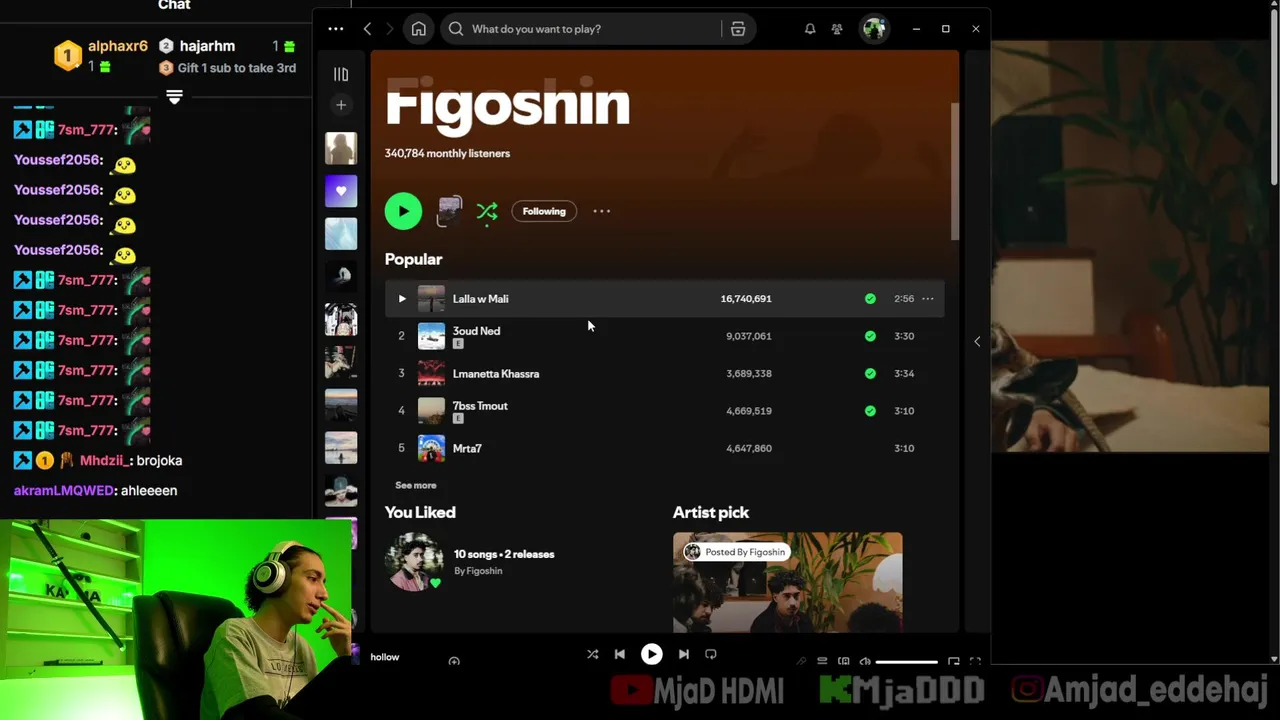The height and width of the screenshot is (720, 1280).
Task: Open the miniplayer icon
Action: click(x=954, y=661)
